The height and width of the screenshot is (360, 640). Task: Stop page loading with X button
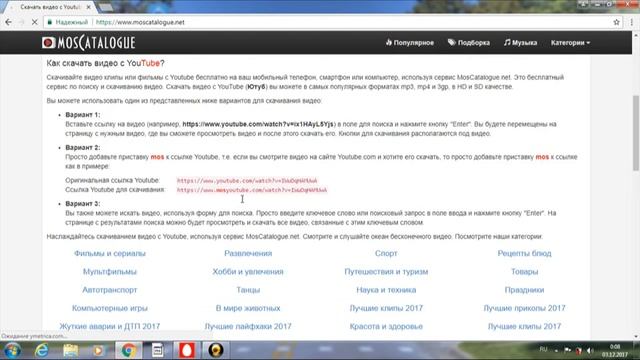[x=35, y=22]
